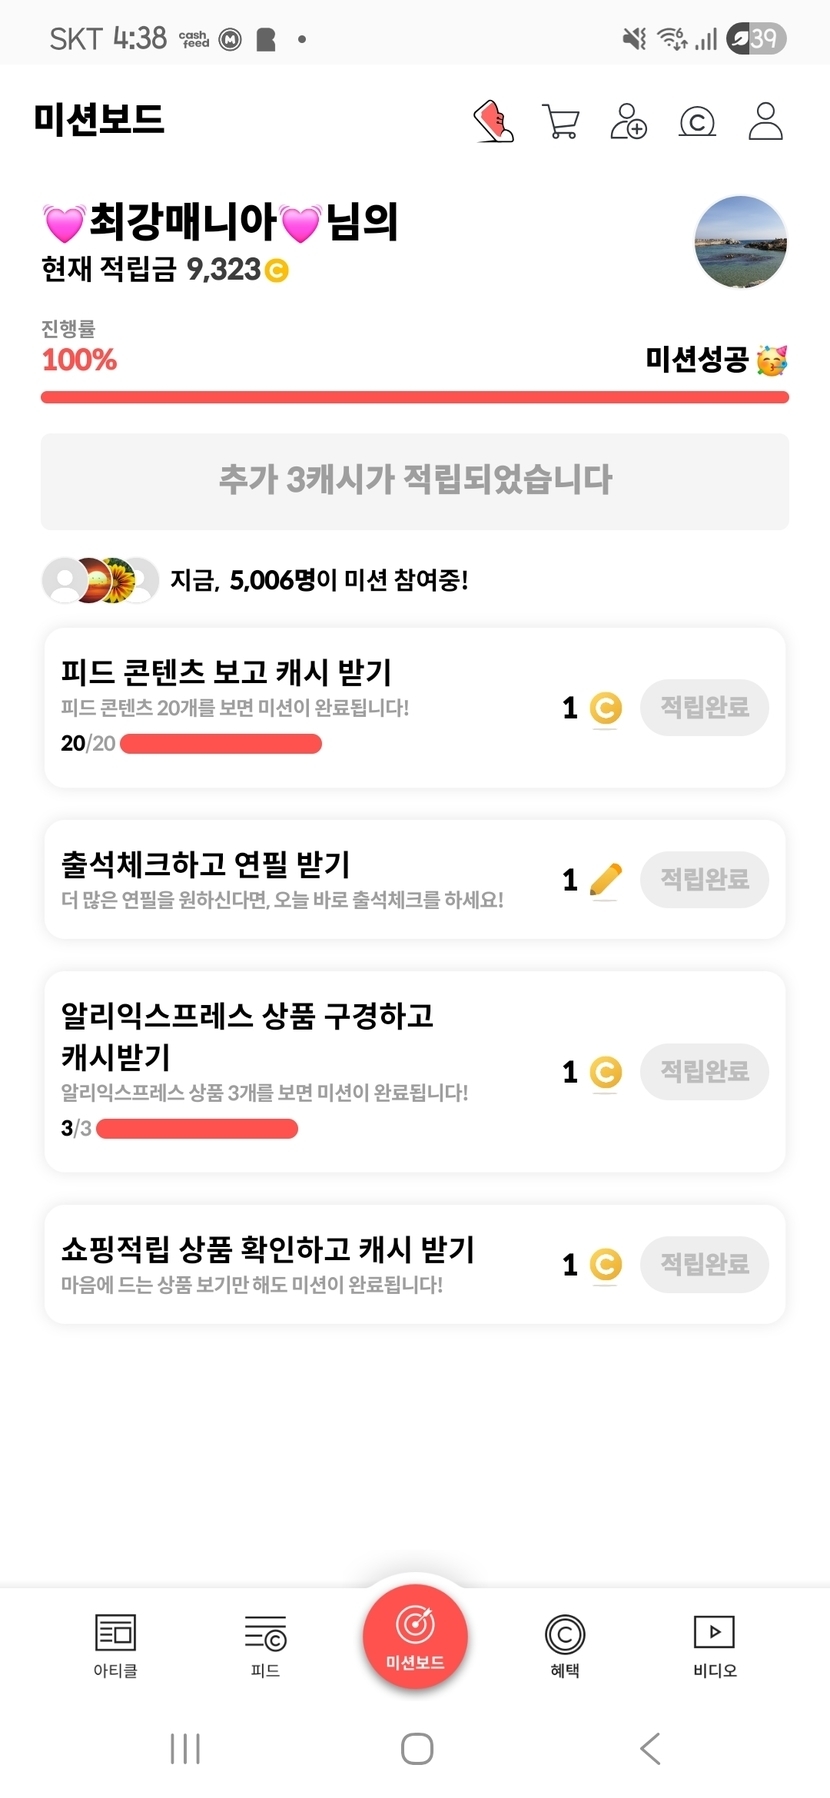The width and height of the screenshot is (830, 1798).
Task: Switch to the 아티클 tab
Action: (x=115, y=1645)
